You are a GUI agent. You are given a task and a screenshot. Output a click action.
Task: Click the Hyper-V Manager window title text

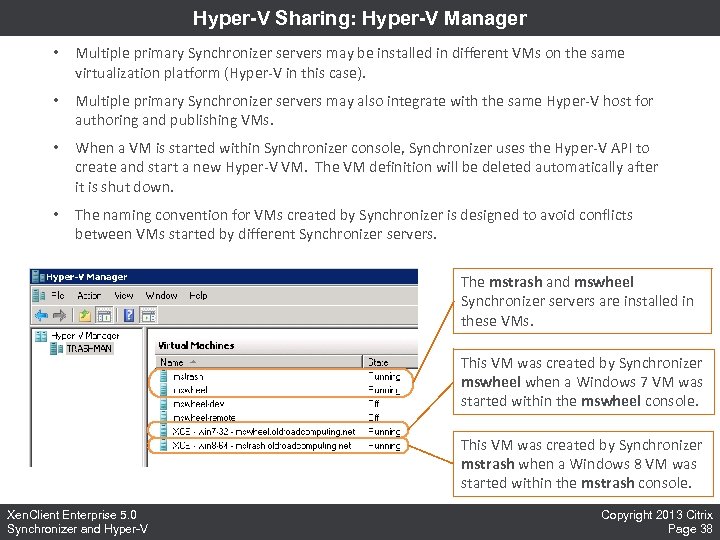87,277
